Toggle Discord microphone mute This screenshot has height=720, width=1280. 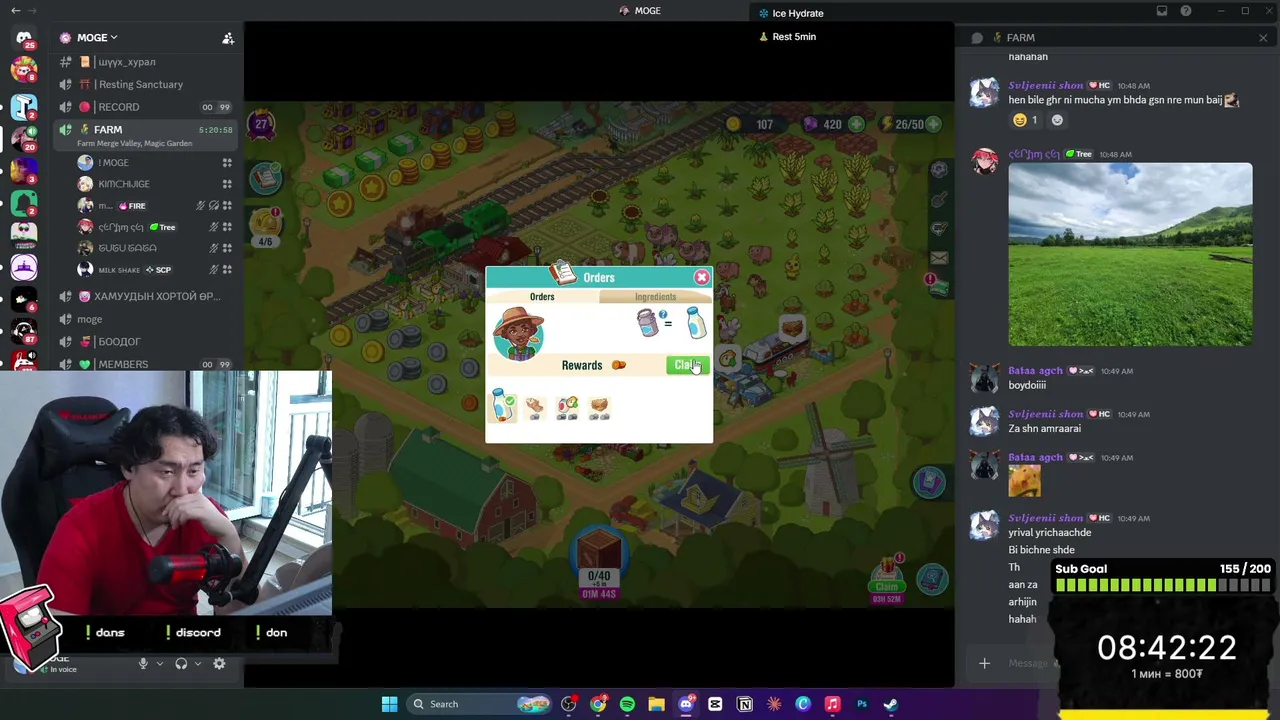coord(143,664)
